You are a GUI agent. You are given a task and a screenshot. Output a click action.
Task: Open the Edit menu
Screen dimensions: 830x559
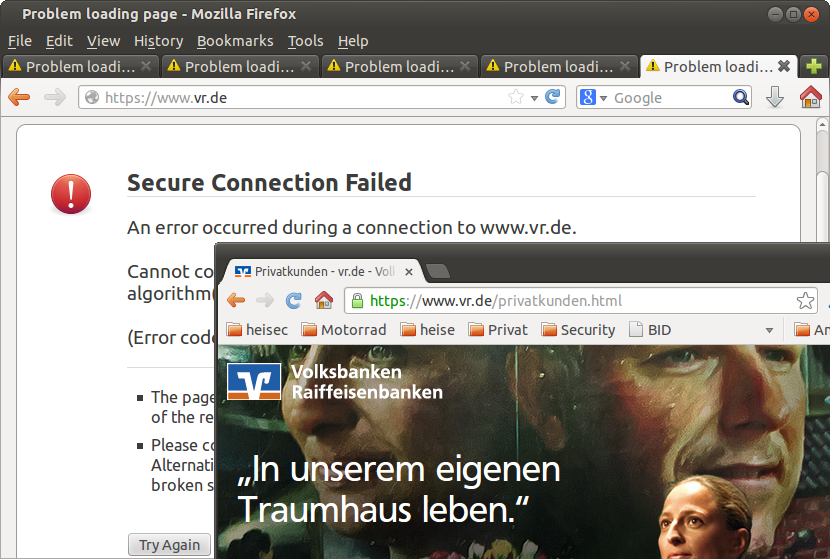59,41
